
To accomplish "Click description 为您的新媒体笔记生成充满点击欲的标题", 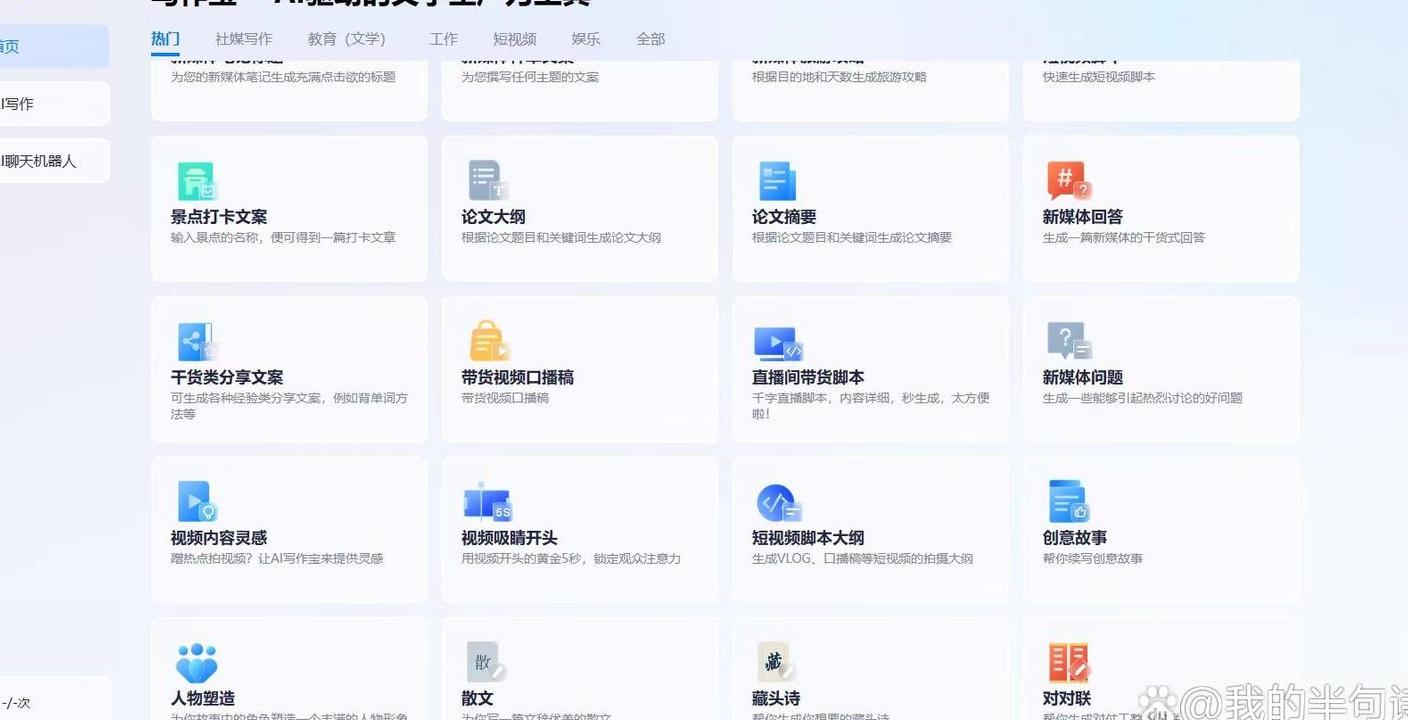I will pyautogui.click(x=283, y=77).
